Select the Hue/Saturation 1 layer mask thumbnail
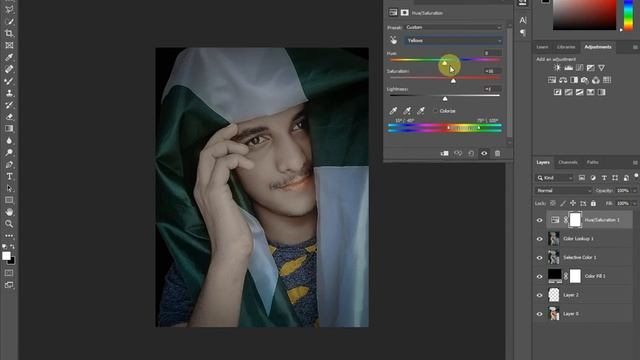 [575, 220]
